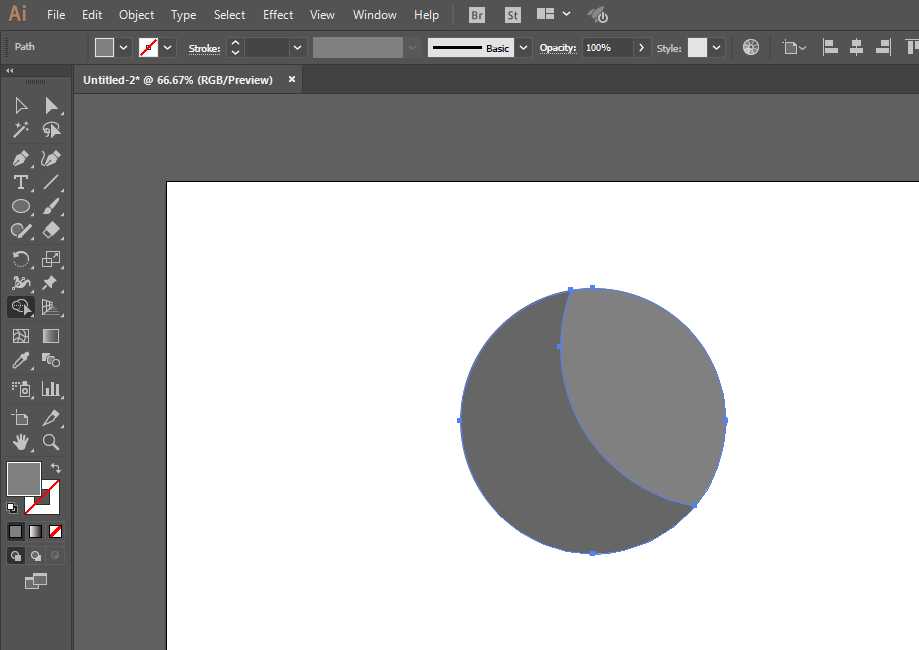Set the paint mode to None
The width and height of the screenshot is (919, 650).
[x=56, y=531]
